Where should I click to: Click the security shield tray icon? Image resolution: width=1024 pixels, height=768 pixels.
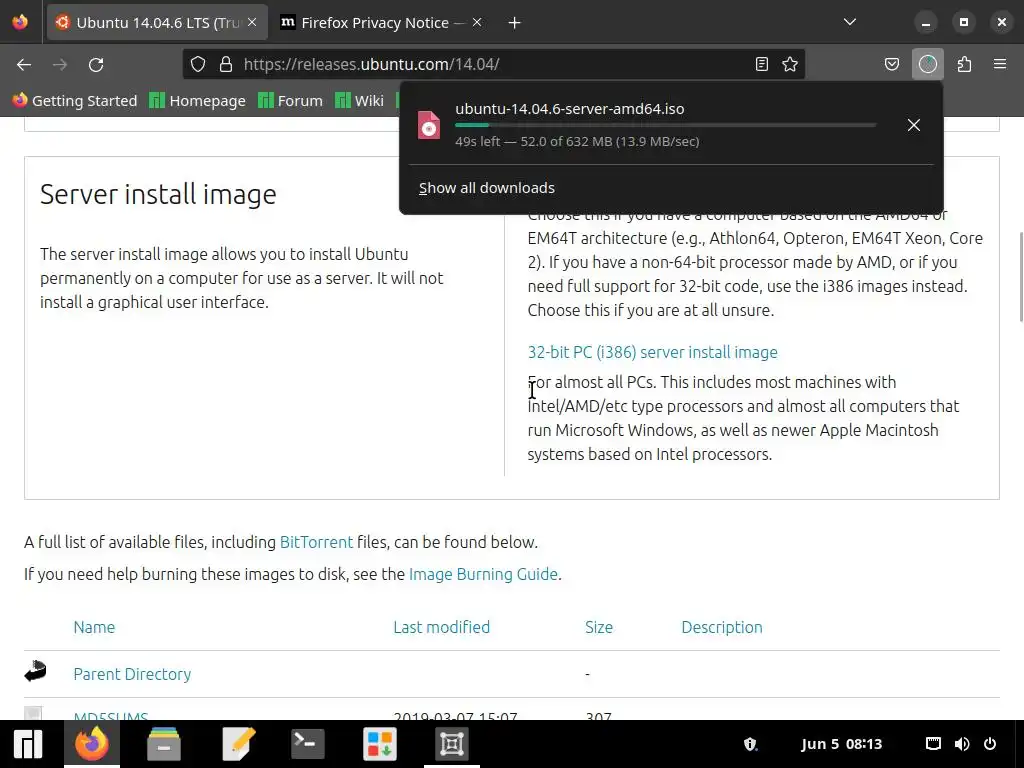click(x=750, y=744)
